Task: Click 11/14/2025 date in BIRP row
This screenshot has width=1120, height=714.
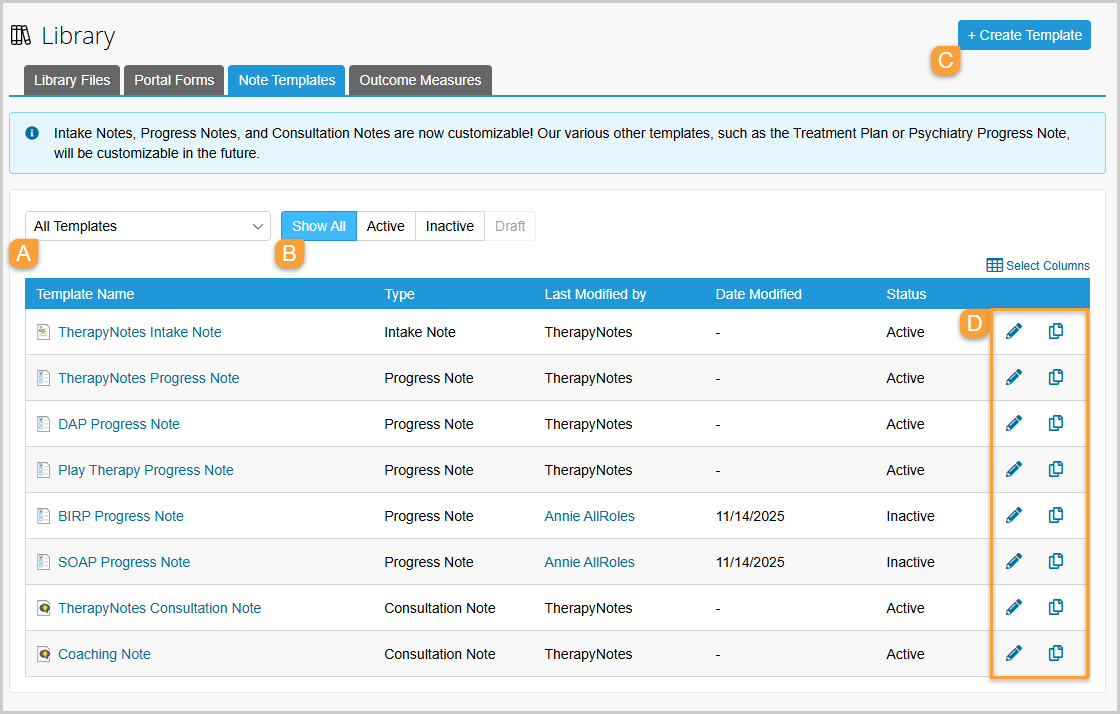Action: click(750, 516)
